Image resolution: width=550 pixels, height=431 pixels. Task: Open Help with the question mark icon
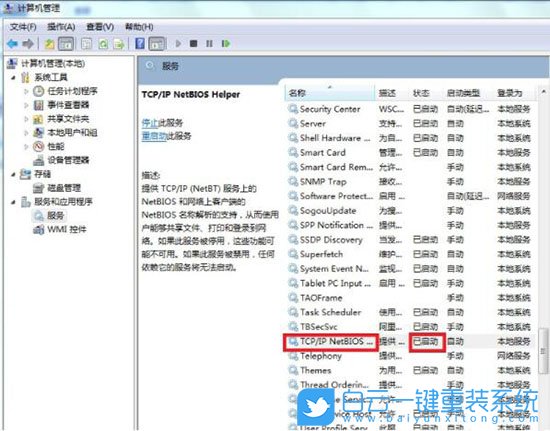tap(140, 44)
